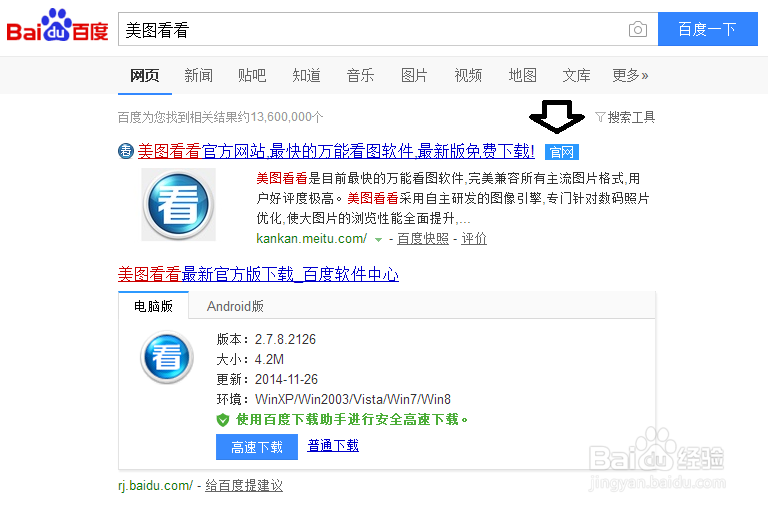
Task: Open 美图看看最新官方版下载_百度软件中心 link
Action: tap(258, 274)
